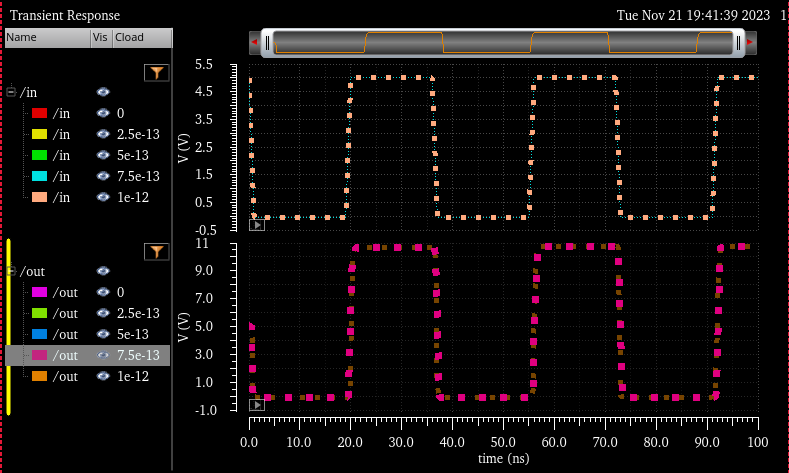789x473 pixels.
Task: Click the play icon in the output plot corner
Action: tap(257, 404)
